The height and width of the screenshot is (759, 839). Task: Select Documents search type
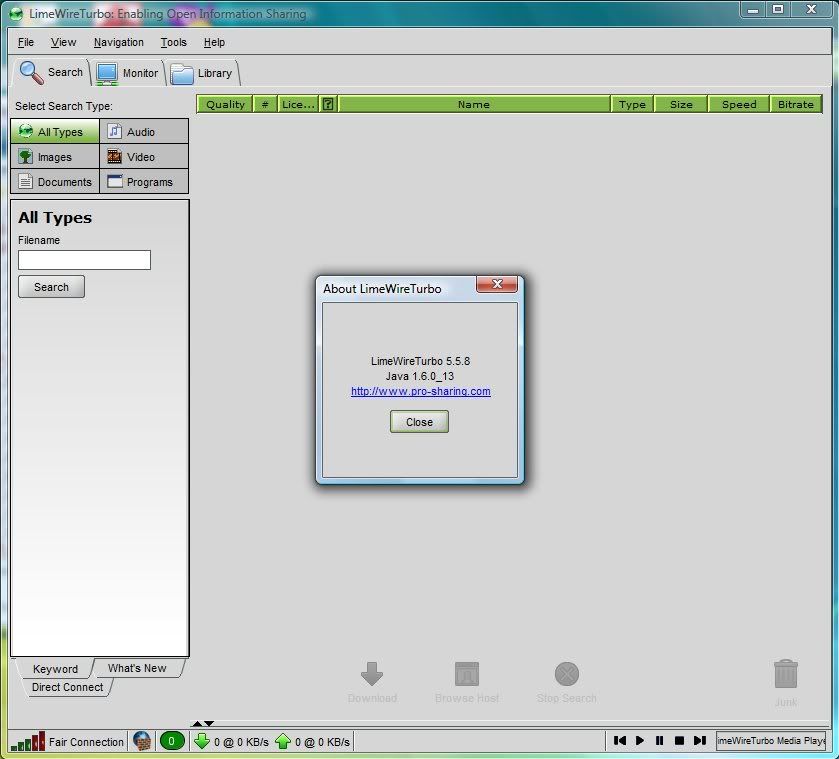[x=55, y=182]
